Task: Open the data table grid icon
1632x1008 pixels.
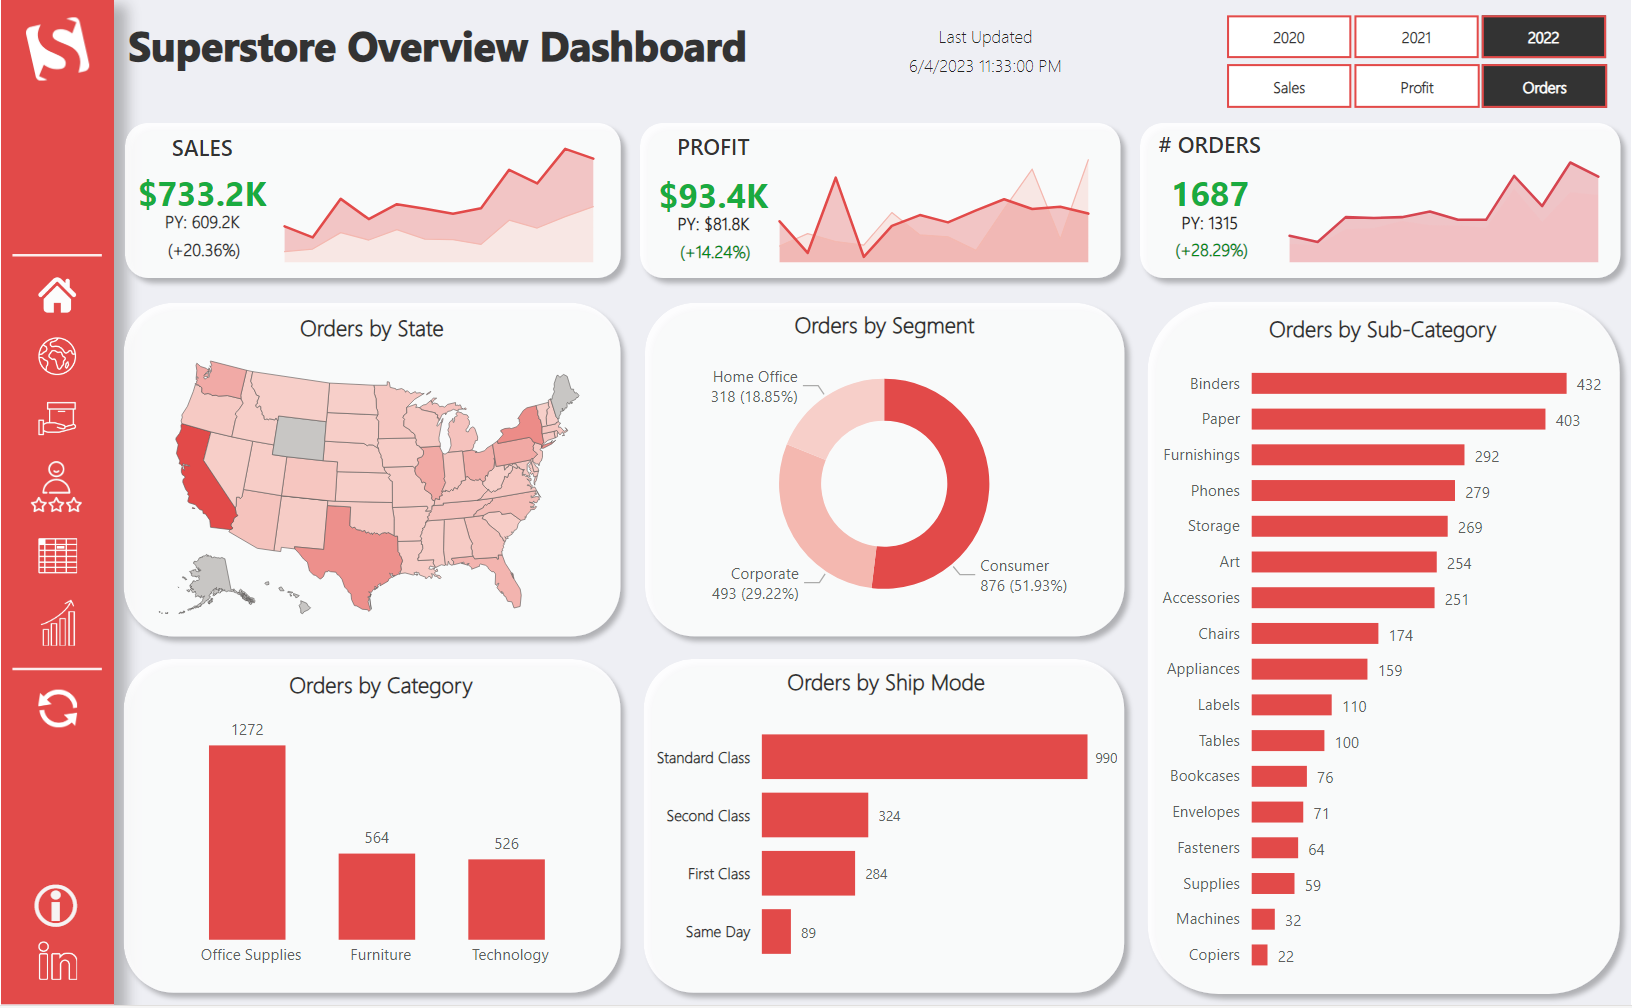Action: click(x=57, y=556)
